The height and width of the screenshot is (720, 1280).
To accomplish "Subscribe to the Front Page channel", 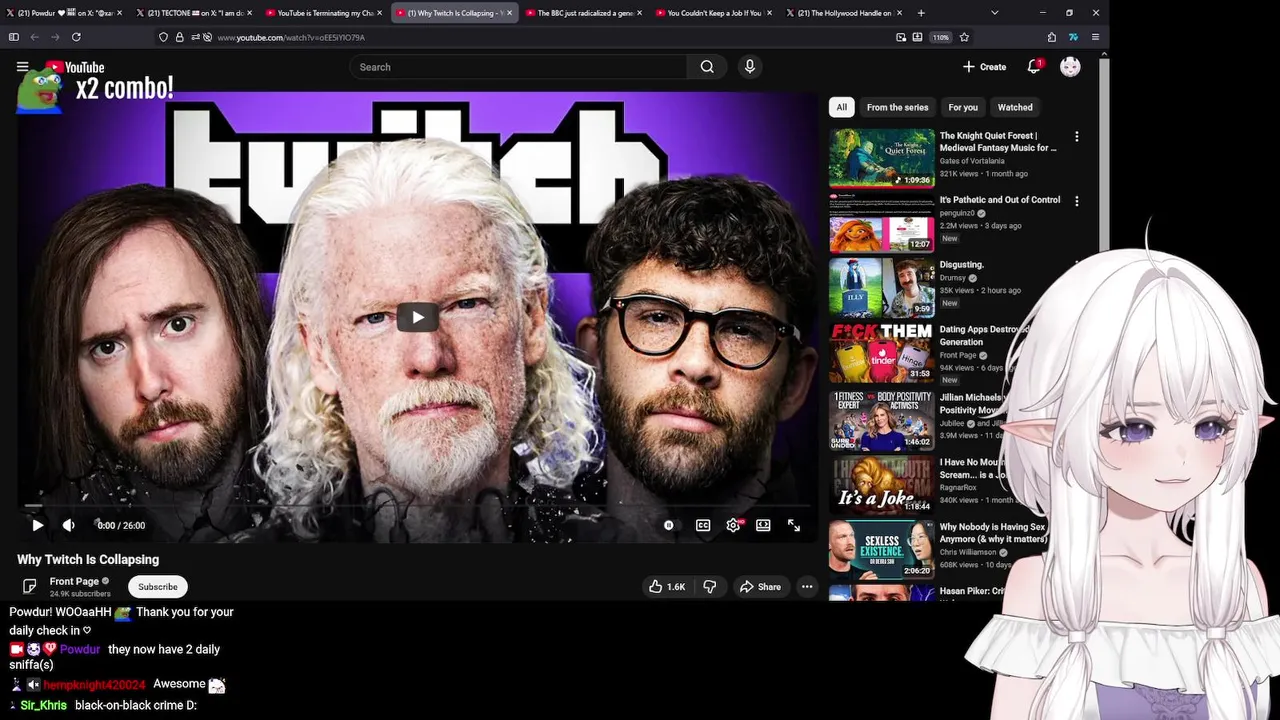I will click(158, 587).
